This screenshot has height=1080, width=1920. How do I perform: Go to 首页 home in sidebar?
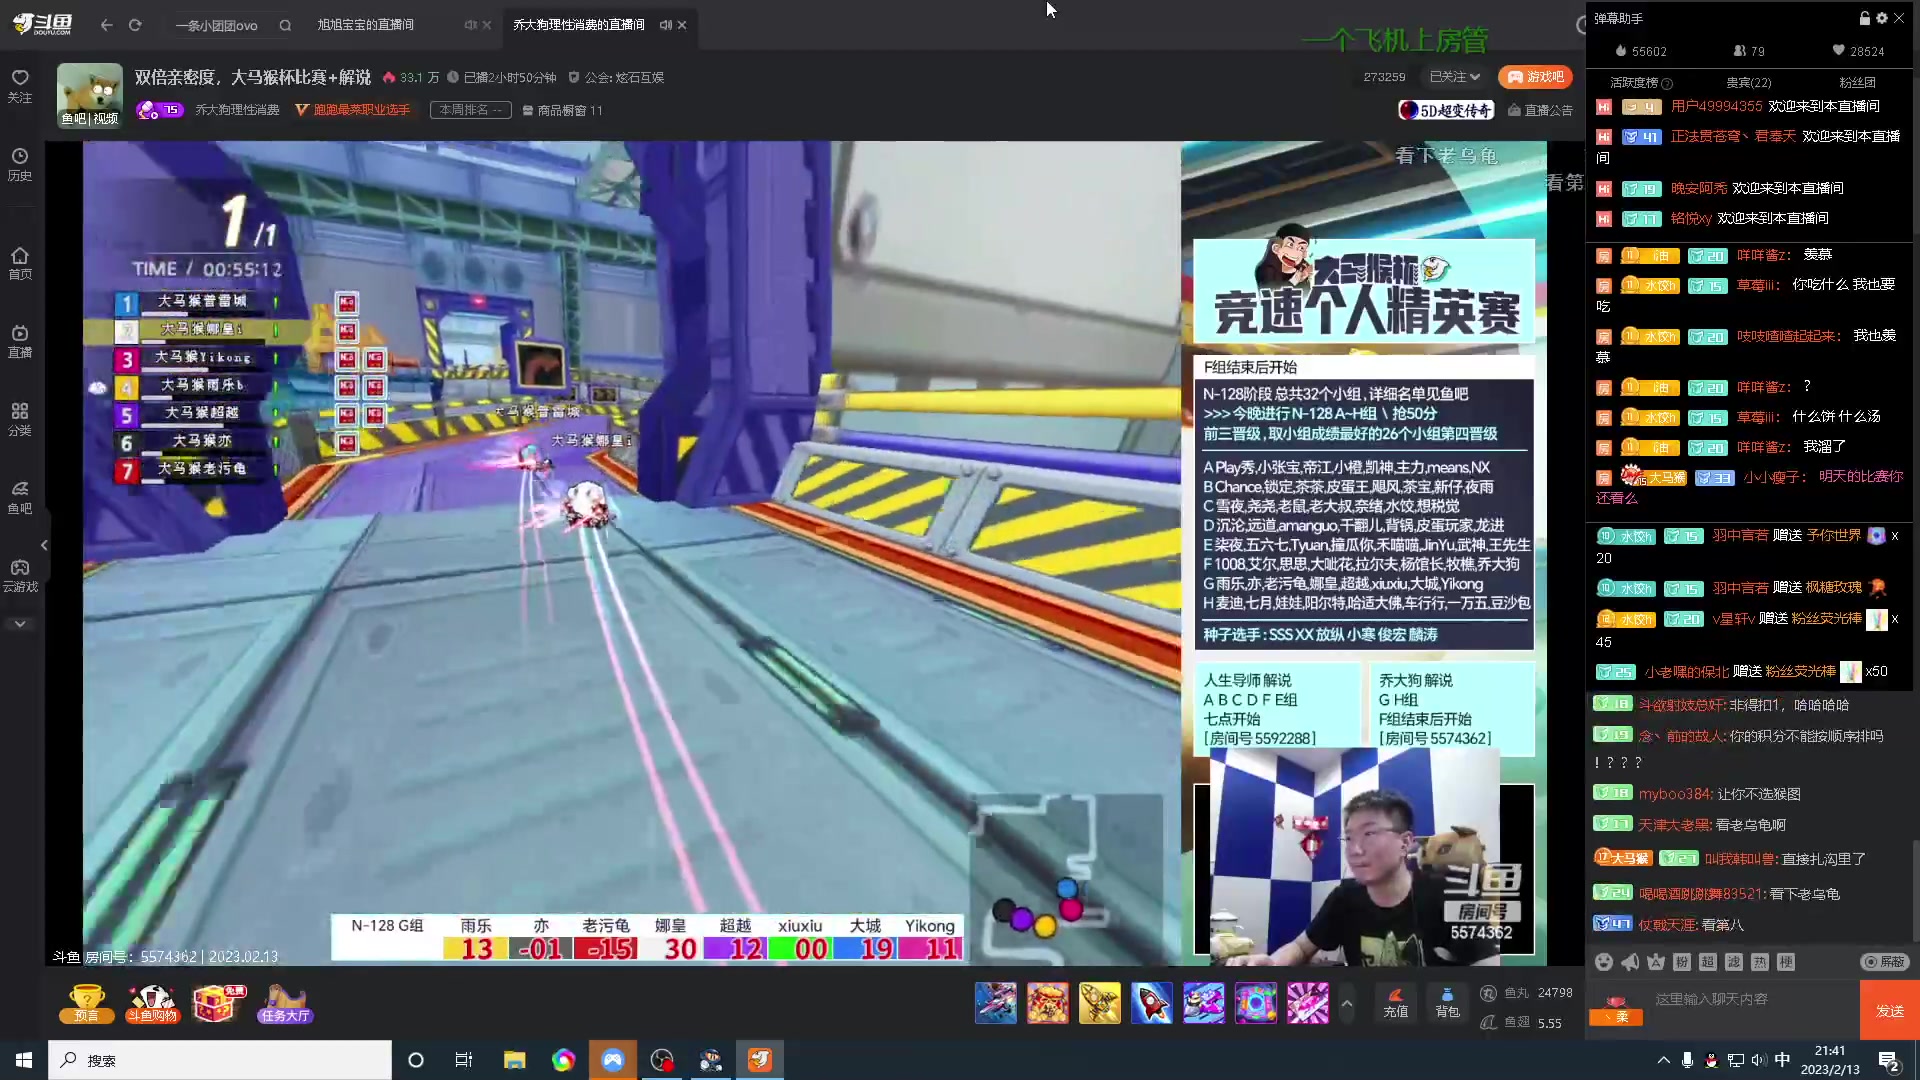pos(20,263)
